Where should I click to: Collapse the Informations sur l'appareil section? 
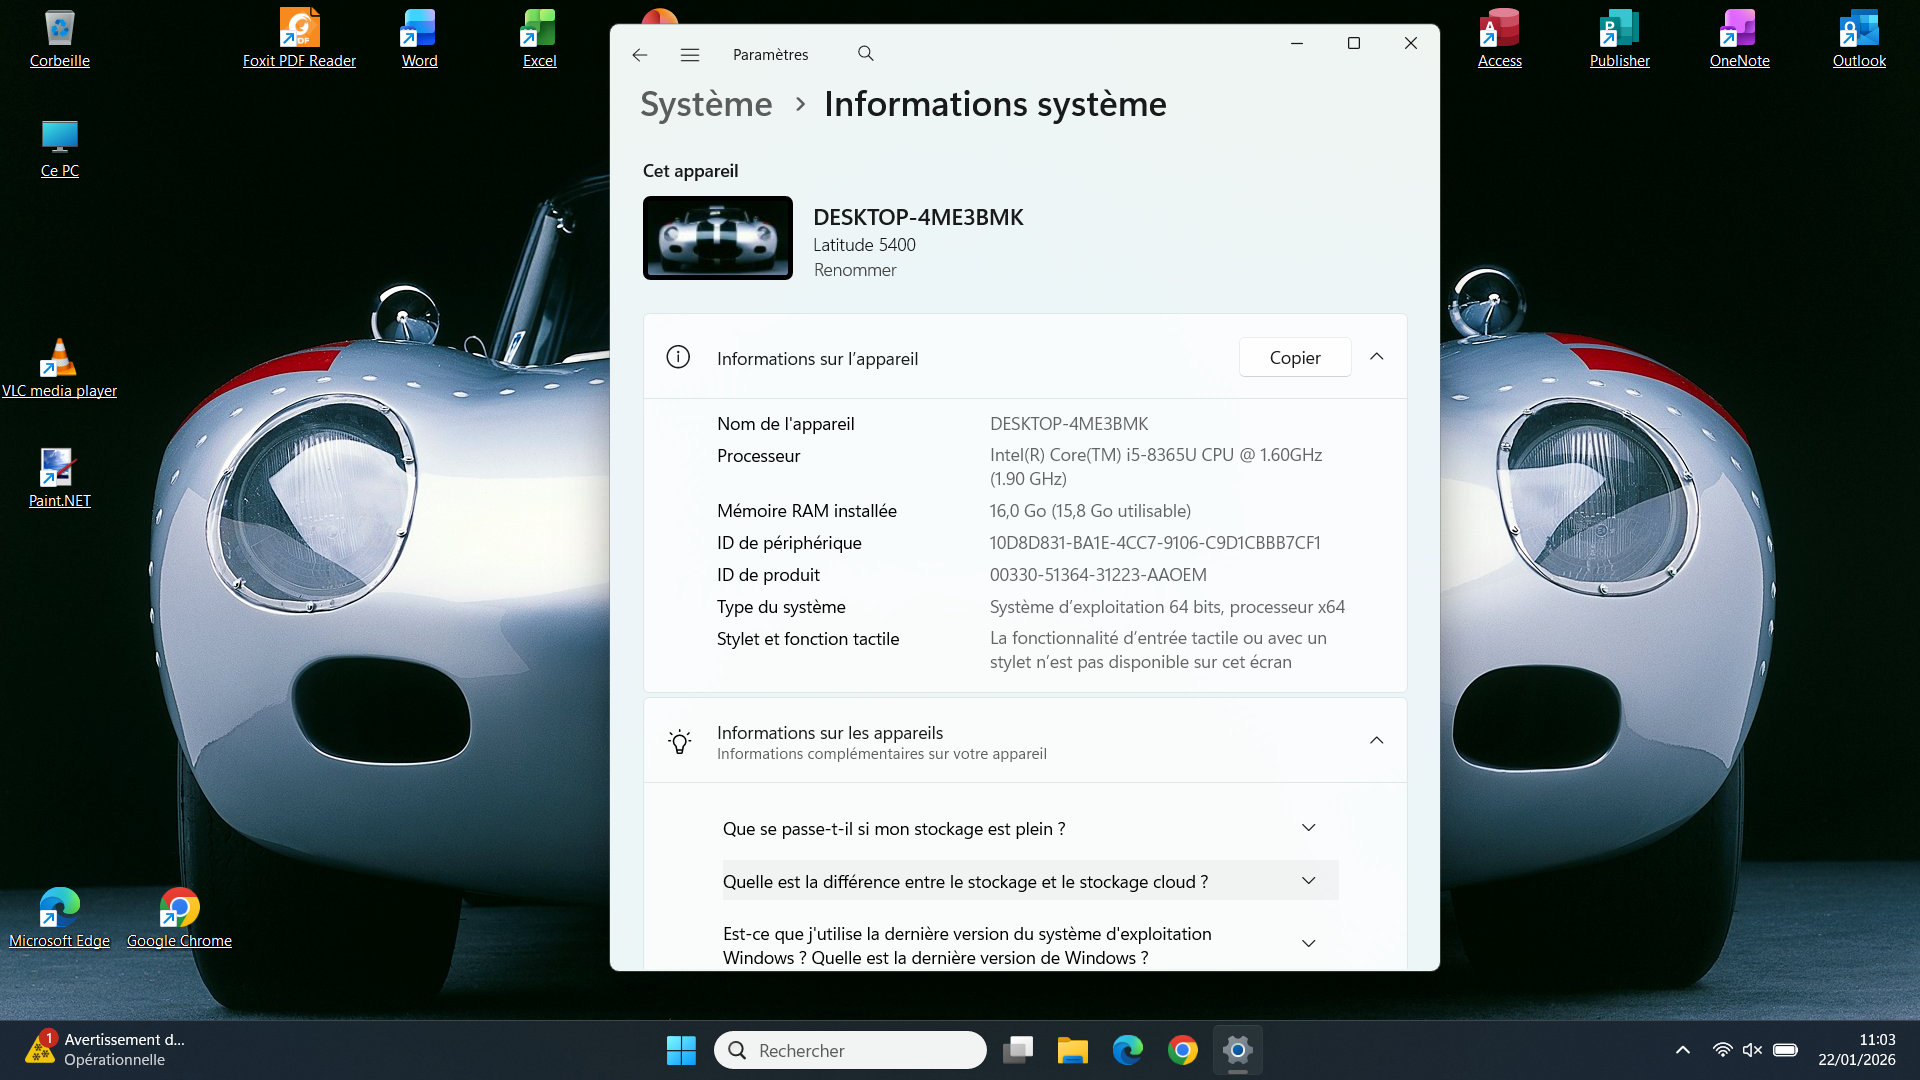(1377, 357)
